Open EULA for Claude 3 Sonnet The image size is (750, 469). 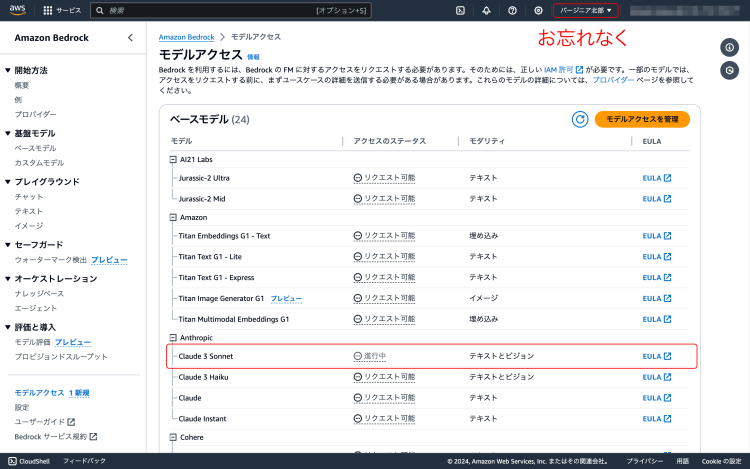pos(657,356)
